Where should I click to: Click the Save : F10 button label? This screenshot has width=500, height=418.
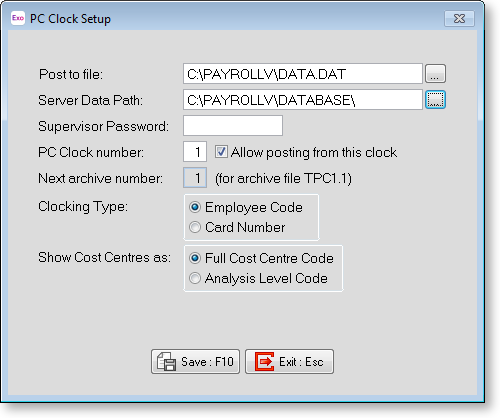pyautogui.click(x=207, y=362)
